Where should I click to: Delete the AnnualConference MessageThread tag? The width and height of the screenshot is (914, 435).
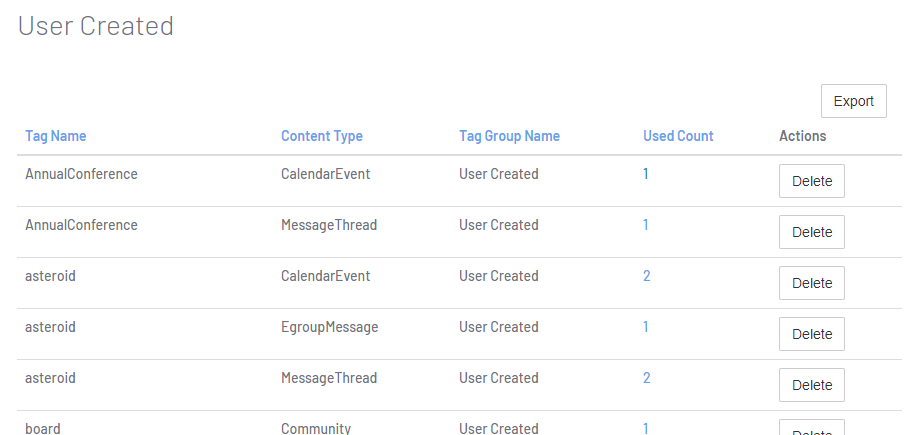[811, 232]
